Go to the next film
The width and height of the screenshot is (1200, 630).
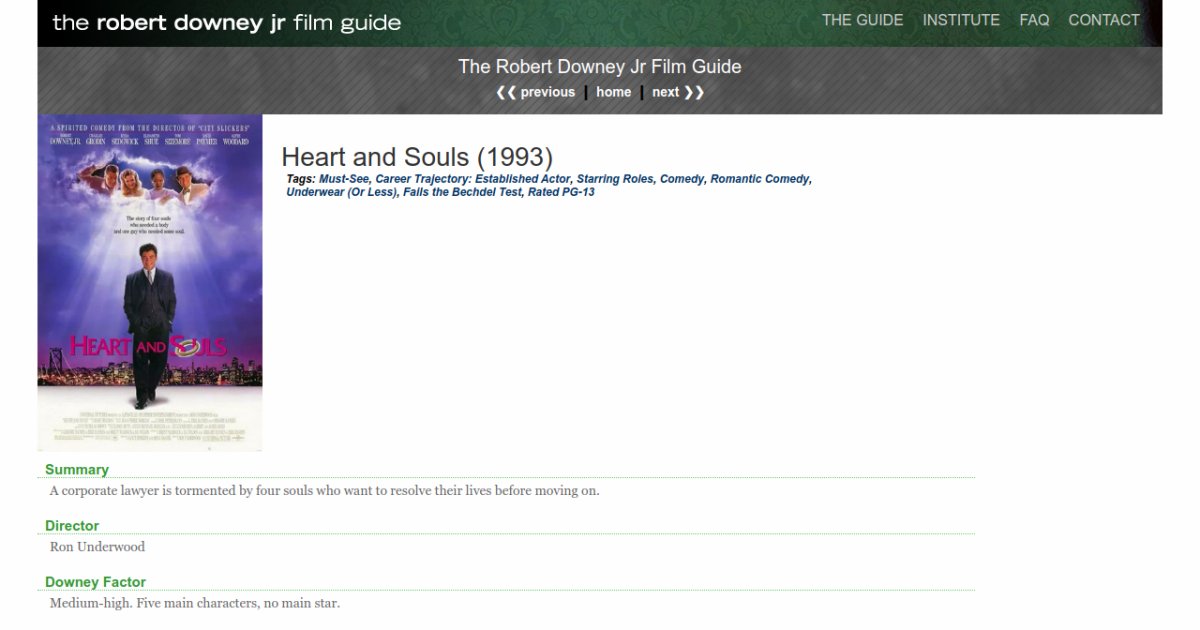[x=677, y=92]
